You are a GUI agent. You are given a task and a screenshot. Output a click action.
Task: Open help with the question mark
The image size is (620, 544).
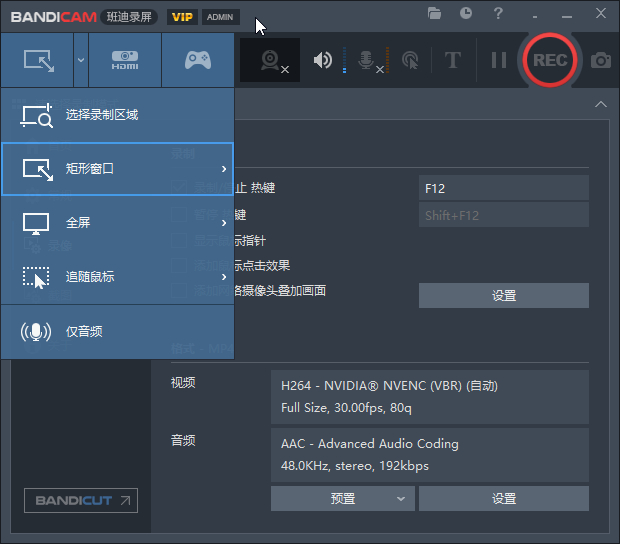pyautogui.click(x=498, y=13)
